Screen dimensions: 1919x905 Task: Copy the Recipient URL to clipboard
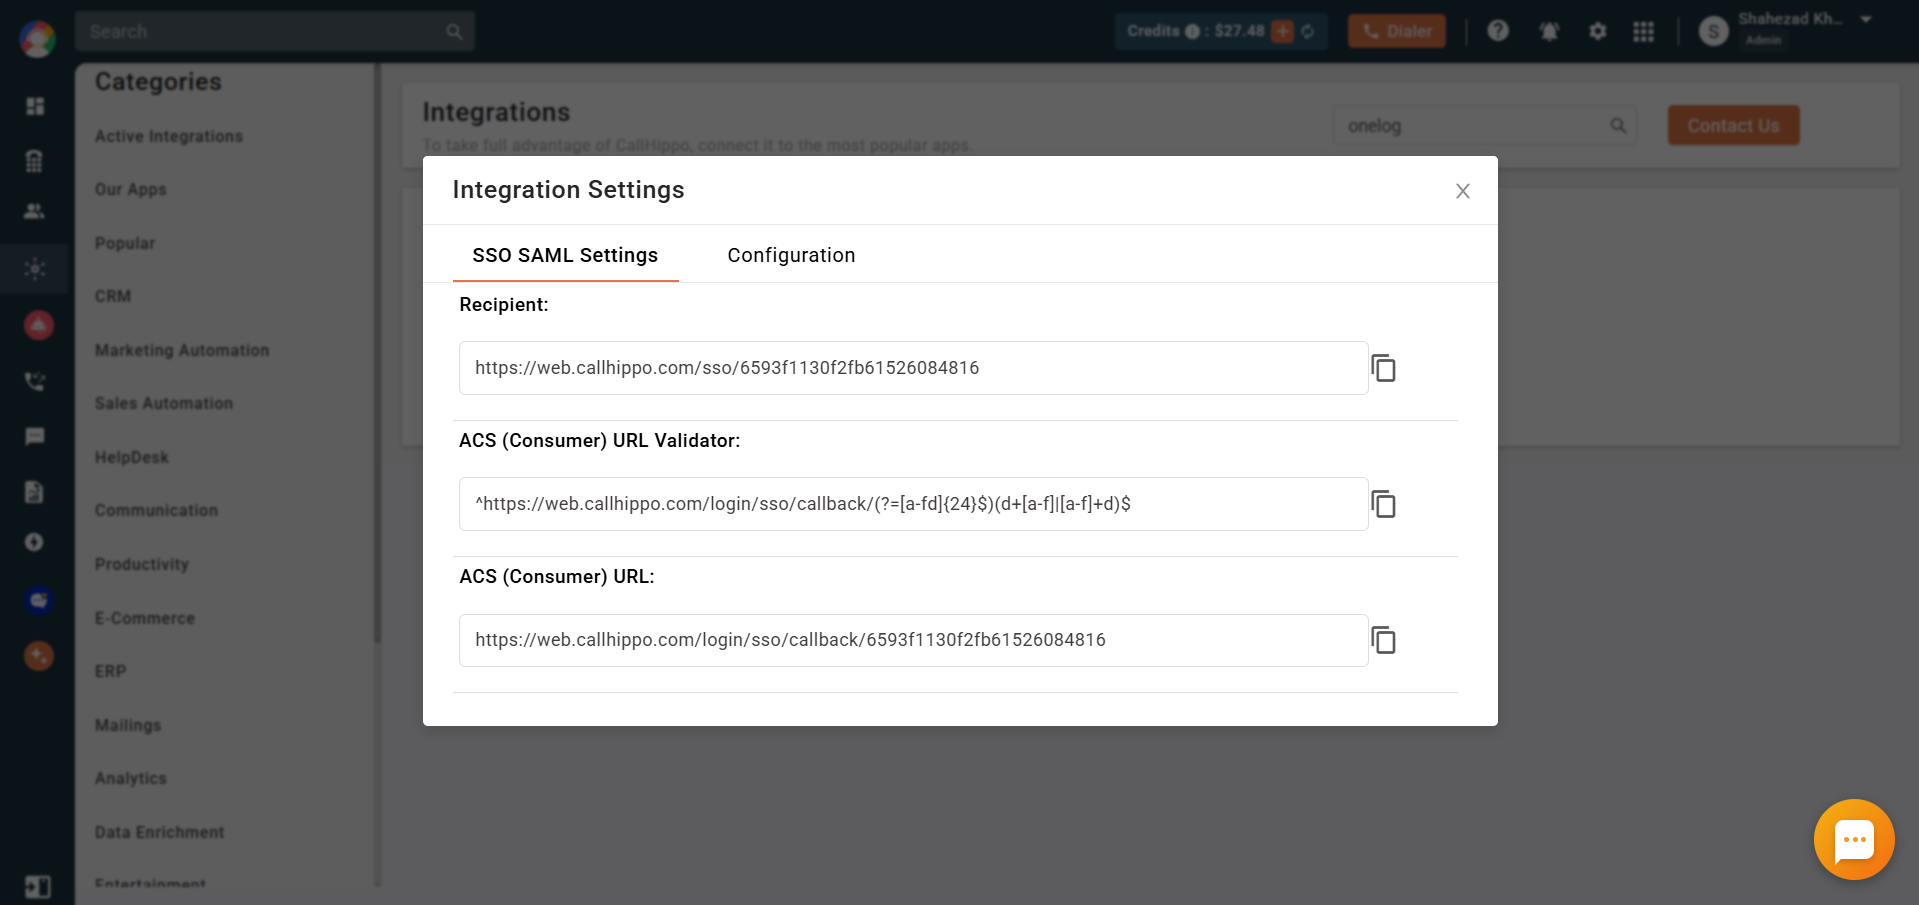tap(1384, 368)
